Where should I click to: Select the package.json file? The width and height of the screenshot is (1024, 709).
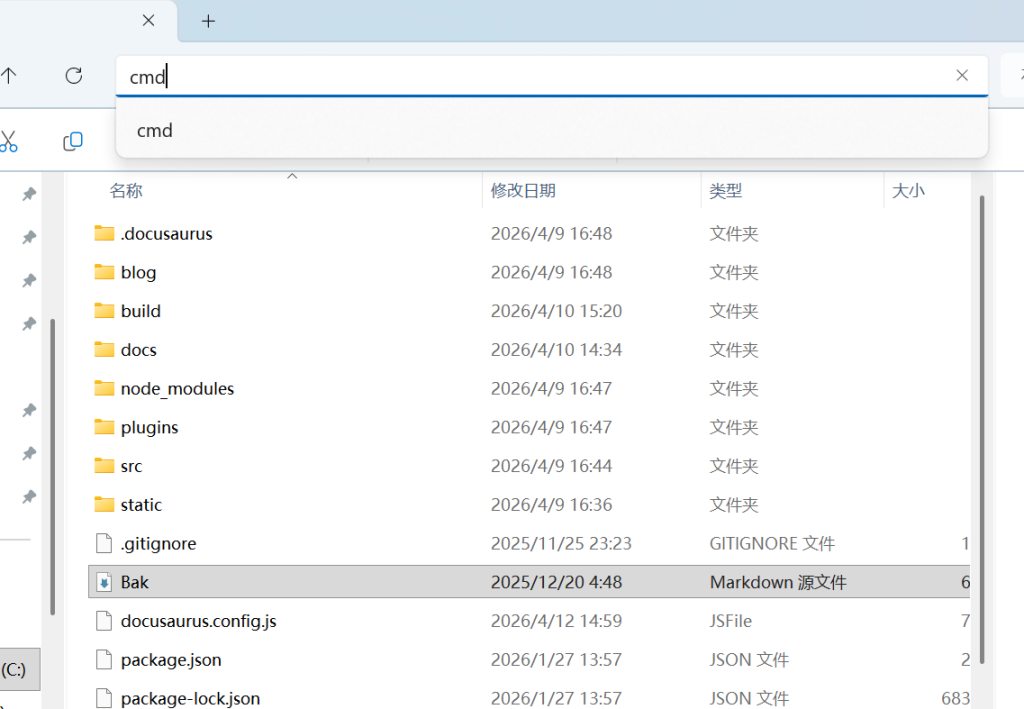pos(171,660)
